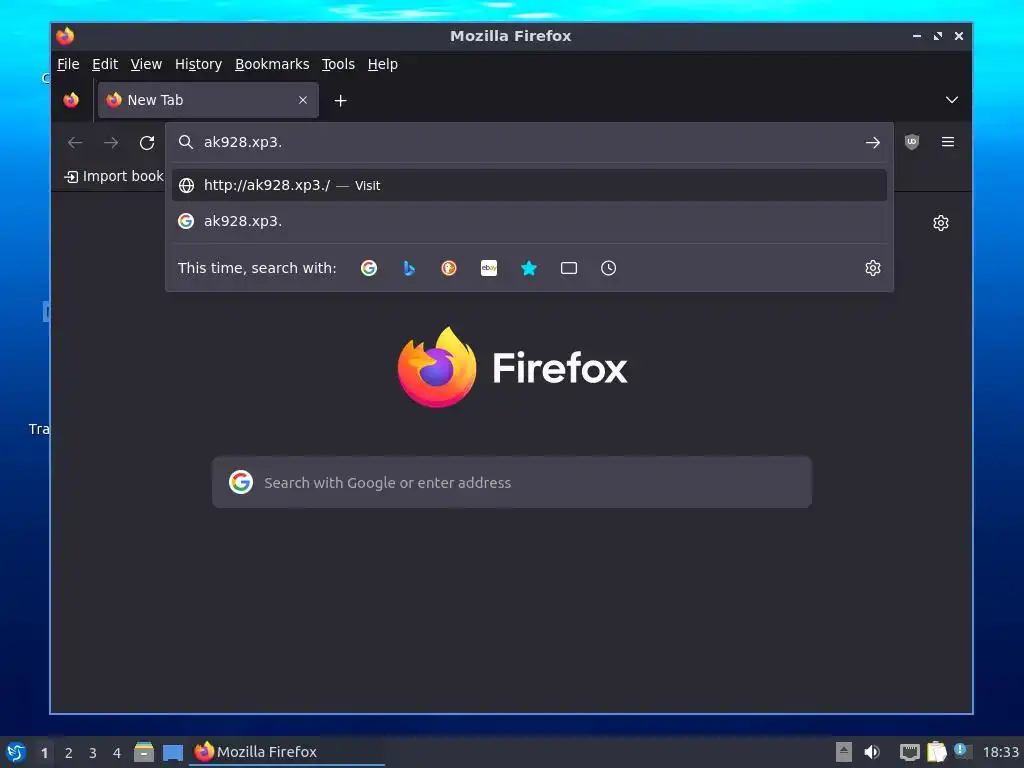Search in open Tabs icon
The image size is (1024, 768).
pyautogui.click(x=569, y=268)
